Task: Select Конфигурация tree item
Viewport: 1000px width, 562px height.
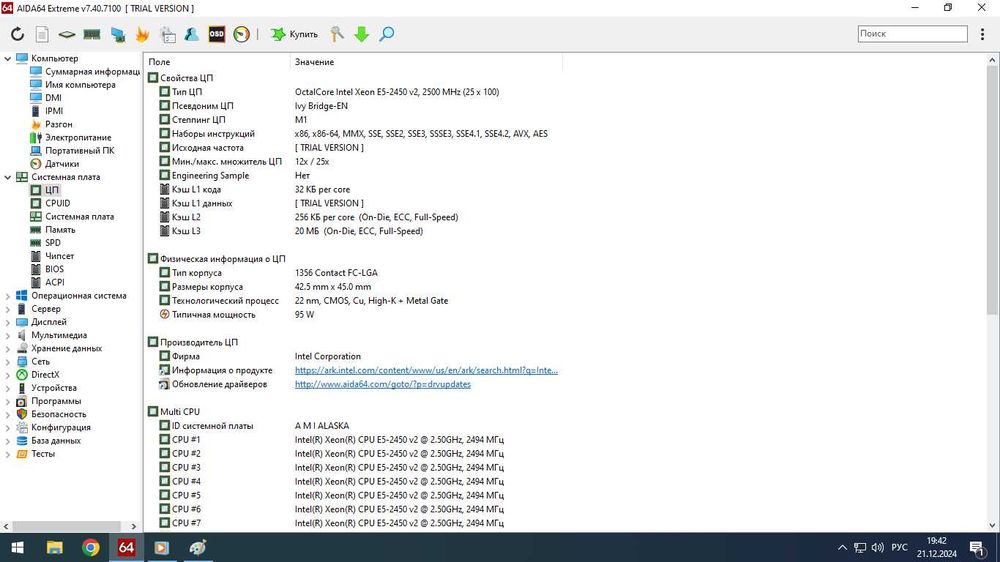Action: point(54,427)
